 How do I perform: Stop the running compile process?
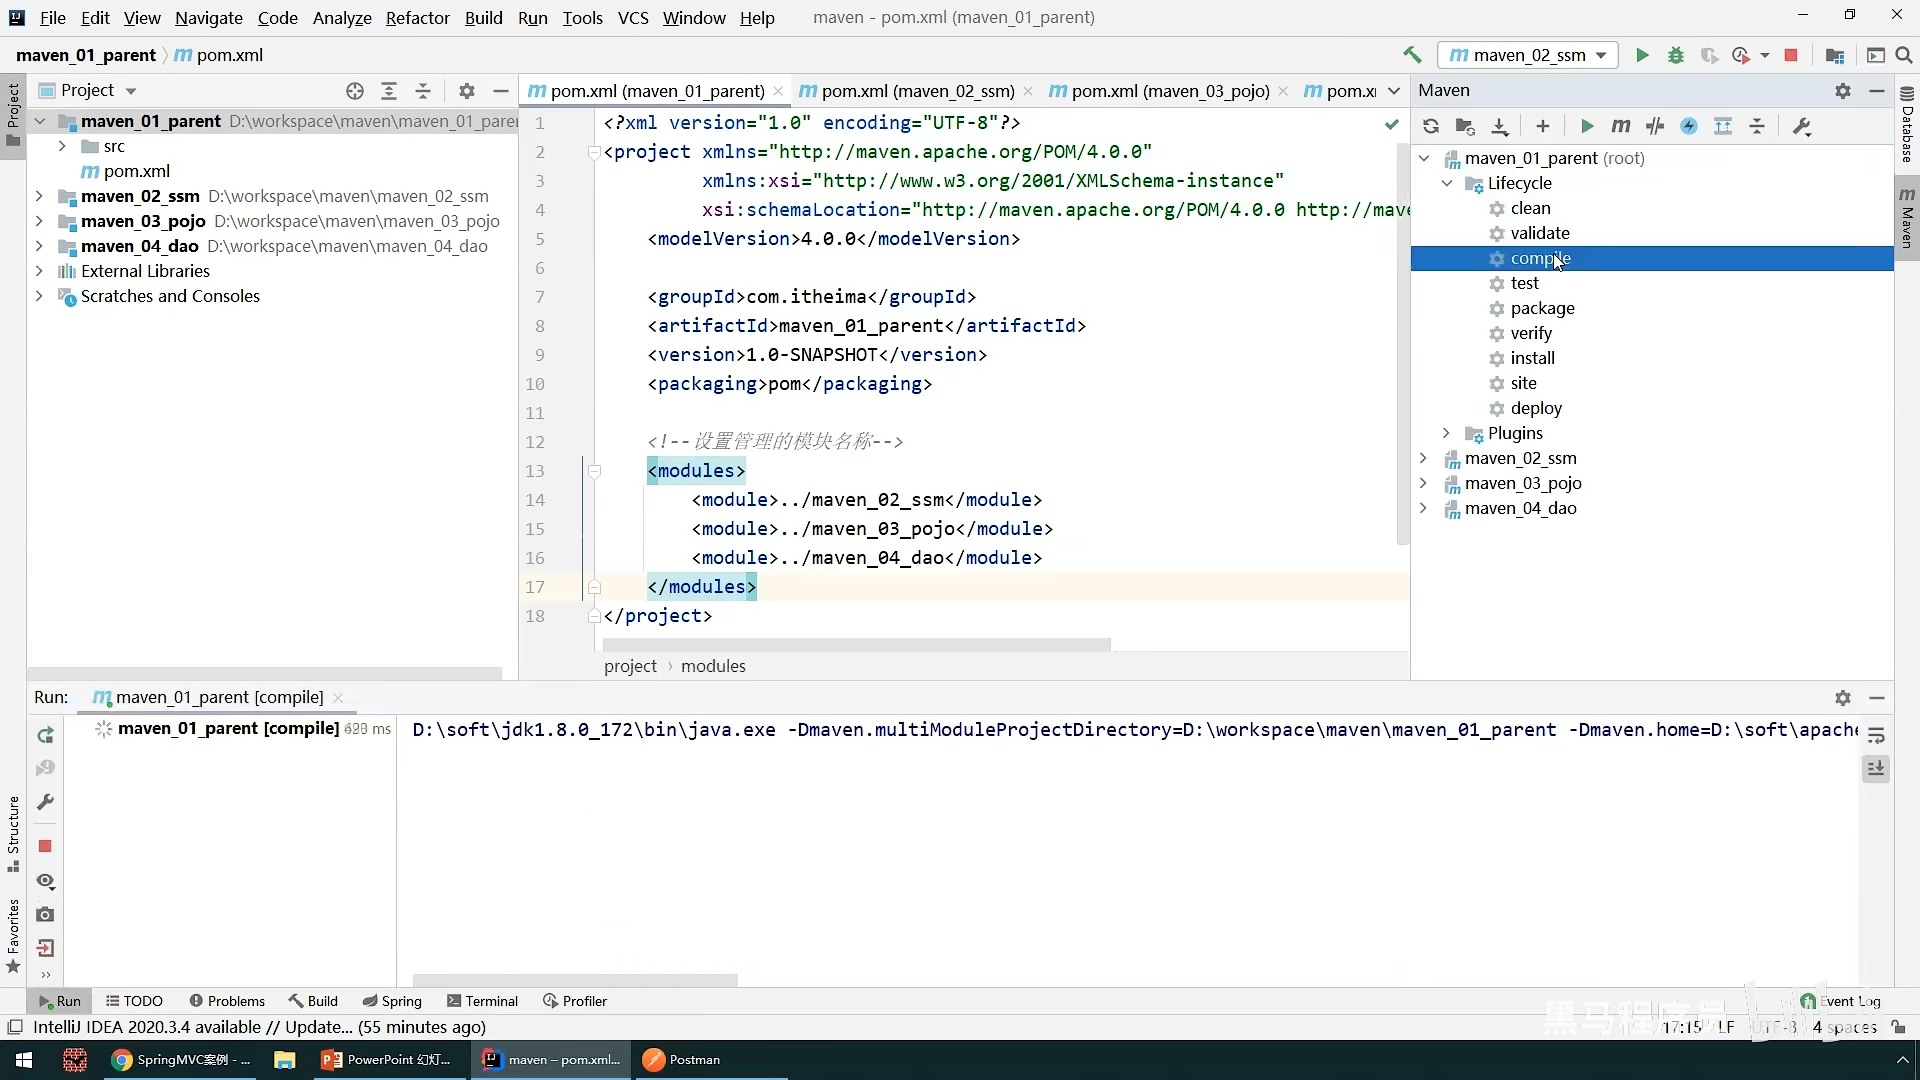[x=45, y=846]
